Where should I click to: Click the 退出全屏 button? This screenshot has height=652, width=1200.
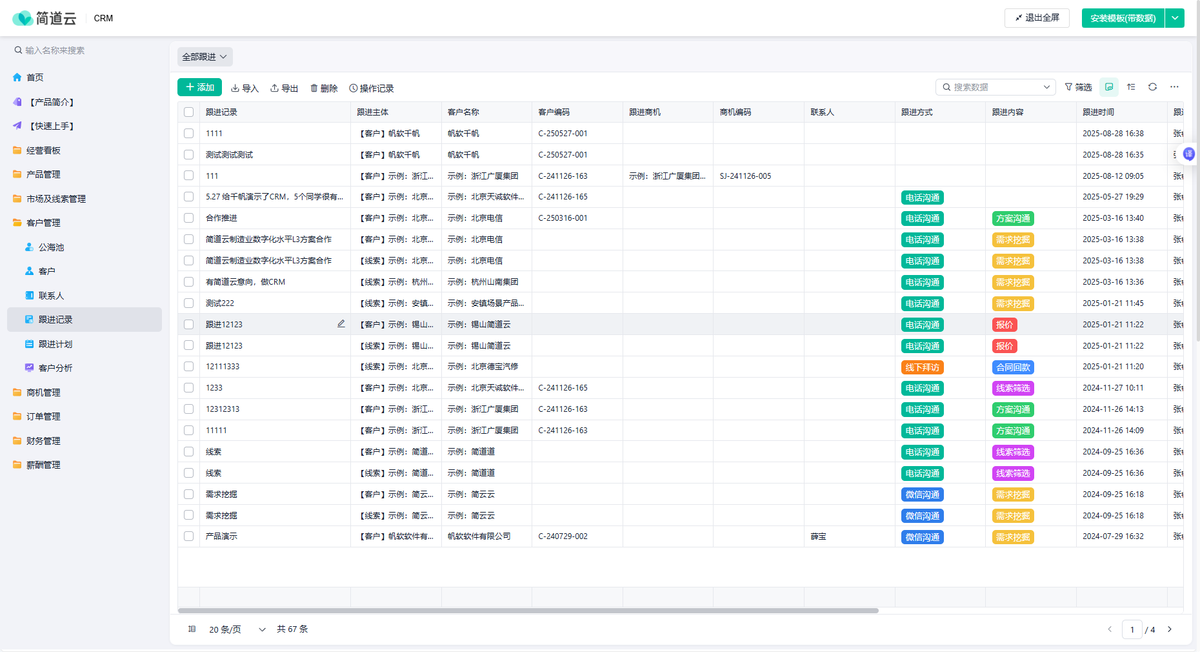click(1036, 18)
